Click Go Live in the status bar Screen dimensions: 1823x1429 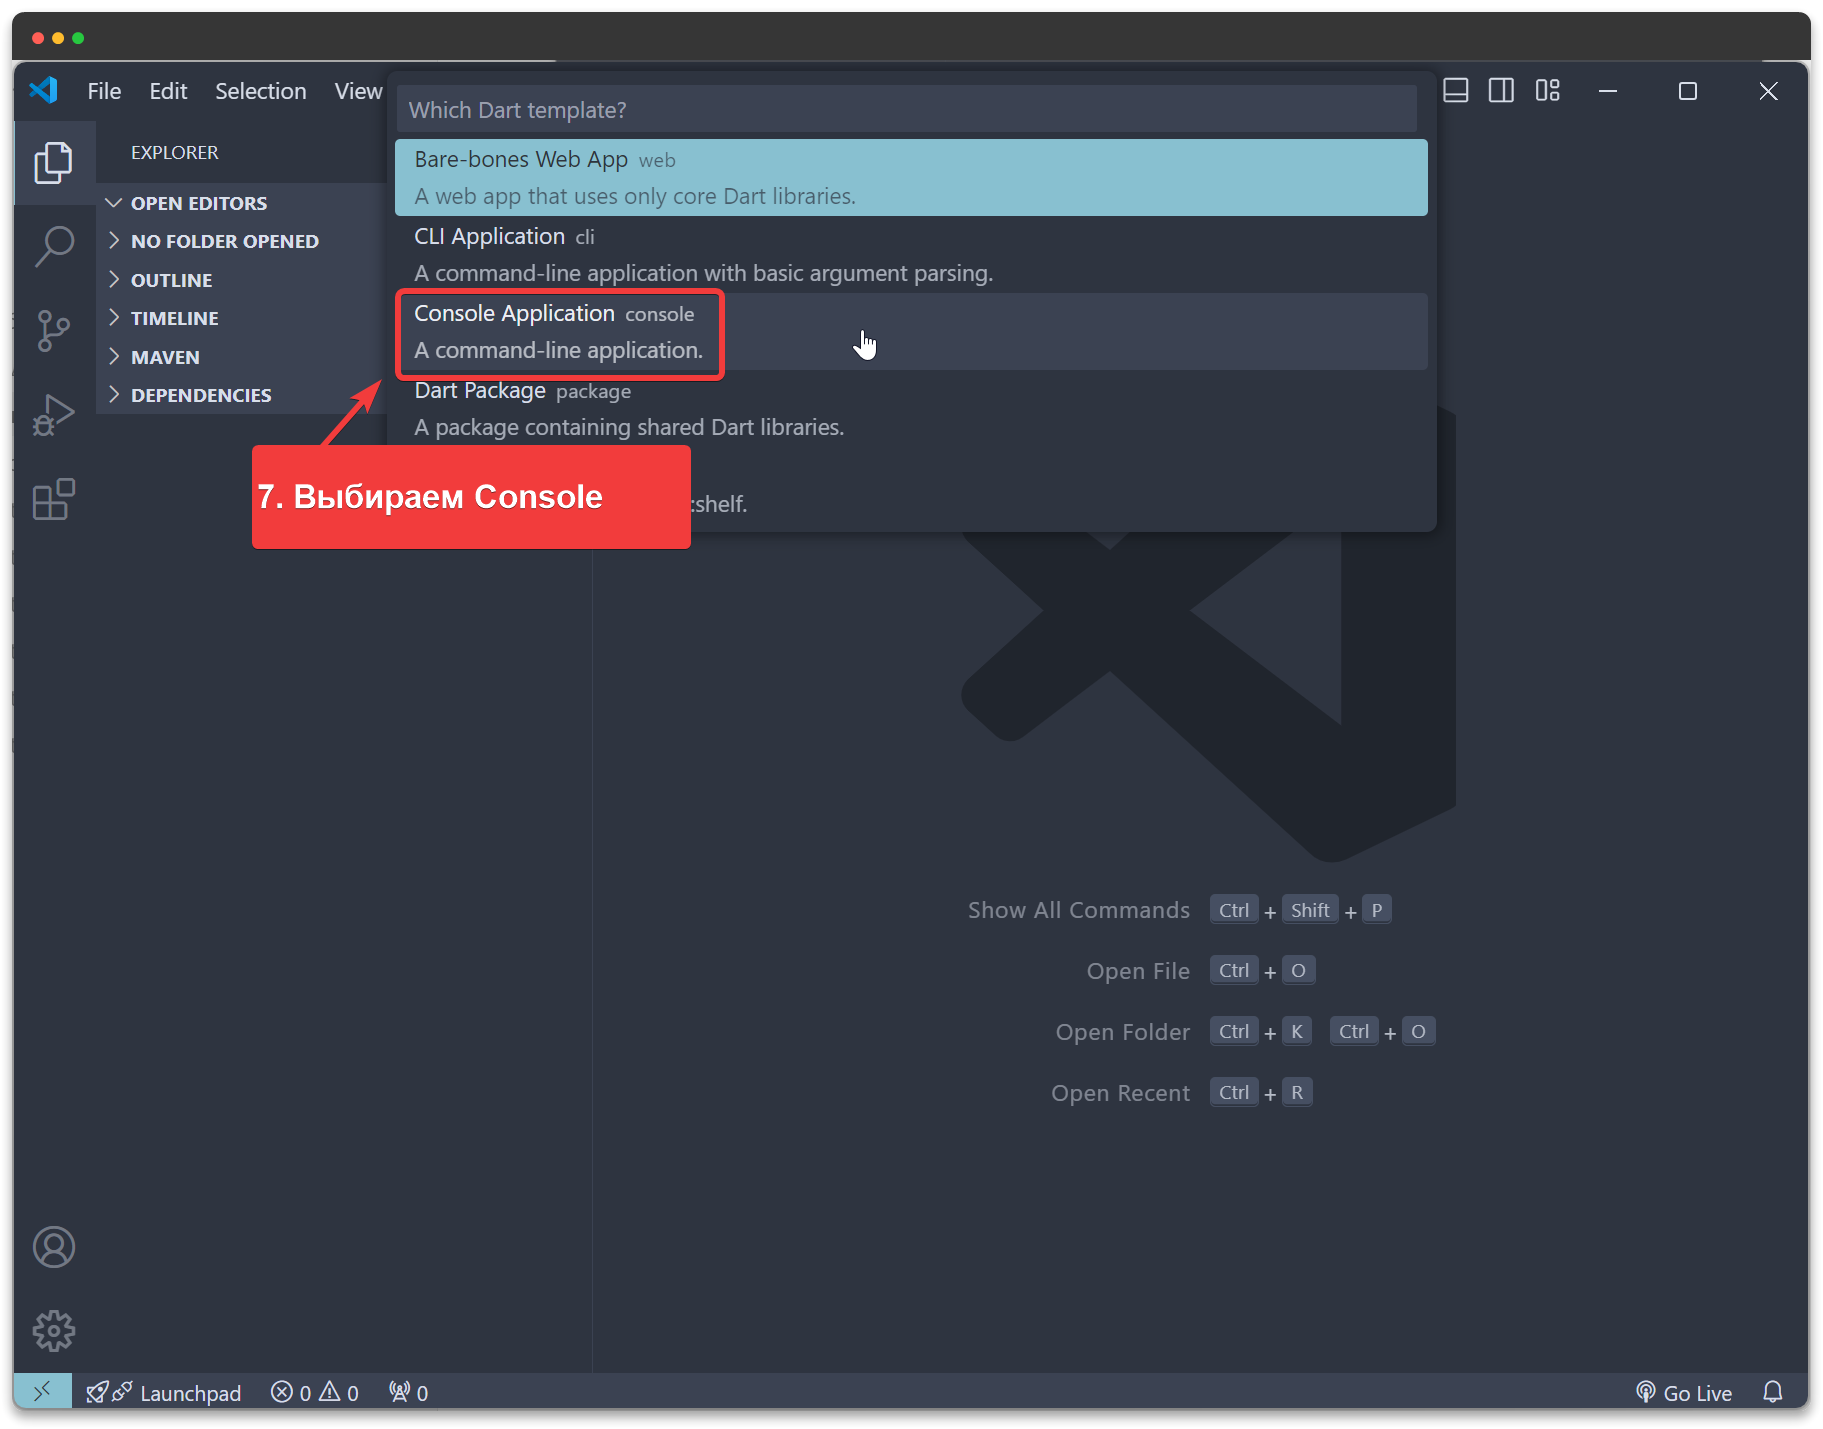click(x=1685, y=1392)
